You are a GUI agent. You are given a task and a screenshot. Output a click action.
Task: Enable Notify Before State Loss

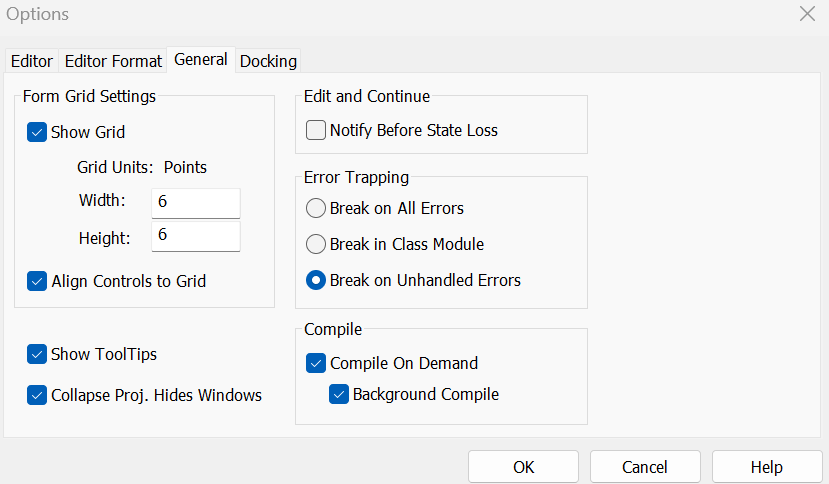316,130
